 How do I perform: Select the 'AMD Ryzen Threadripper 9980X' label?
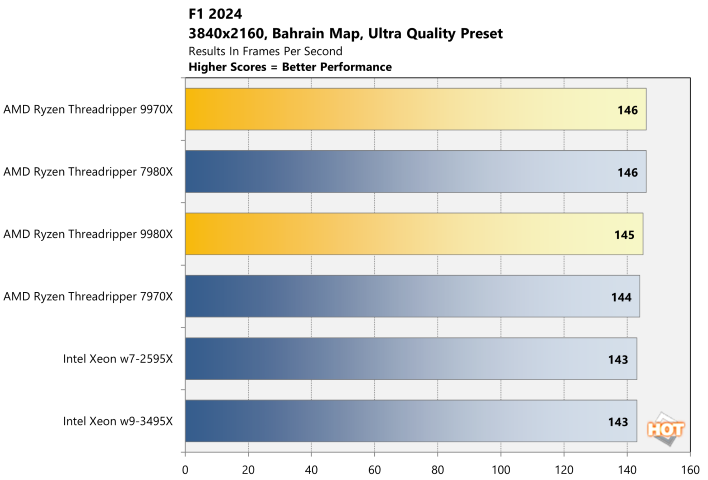[x=88, y=234]
